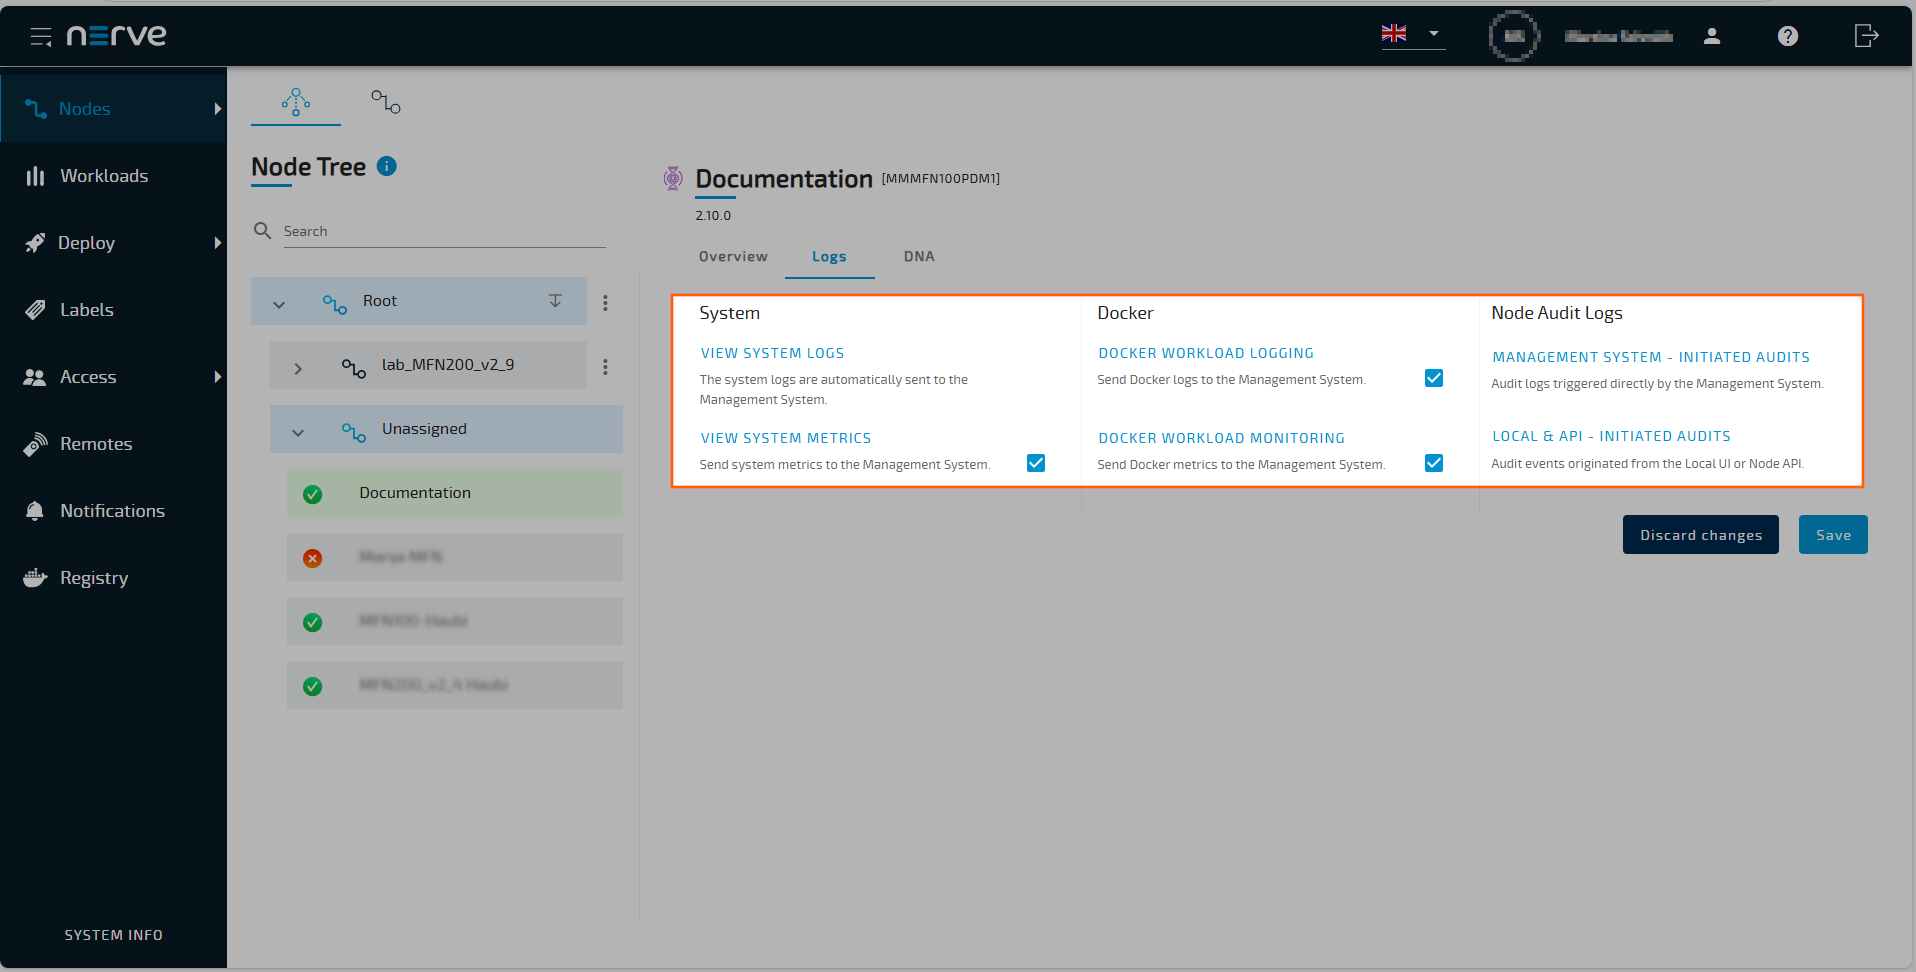Discard changes for Documentation node
Screen dimensions: 1916x972
[x=1700, y=534]
